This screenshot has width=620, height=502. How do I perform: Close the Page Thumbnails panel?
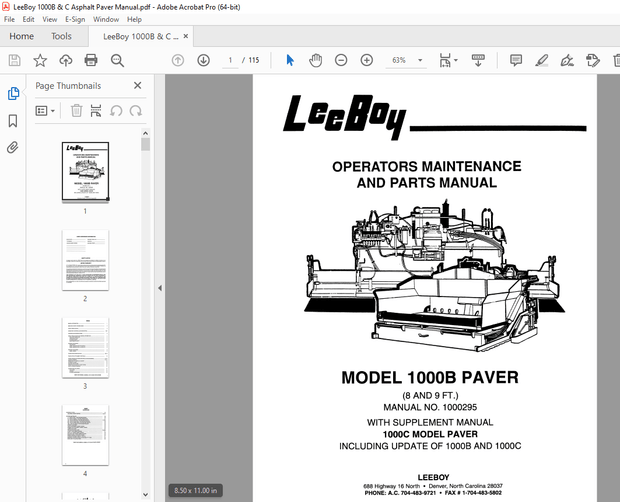(138, 85)
